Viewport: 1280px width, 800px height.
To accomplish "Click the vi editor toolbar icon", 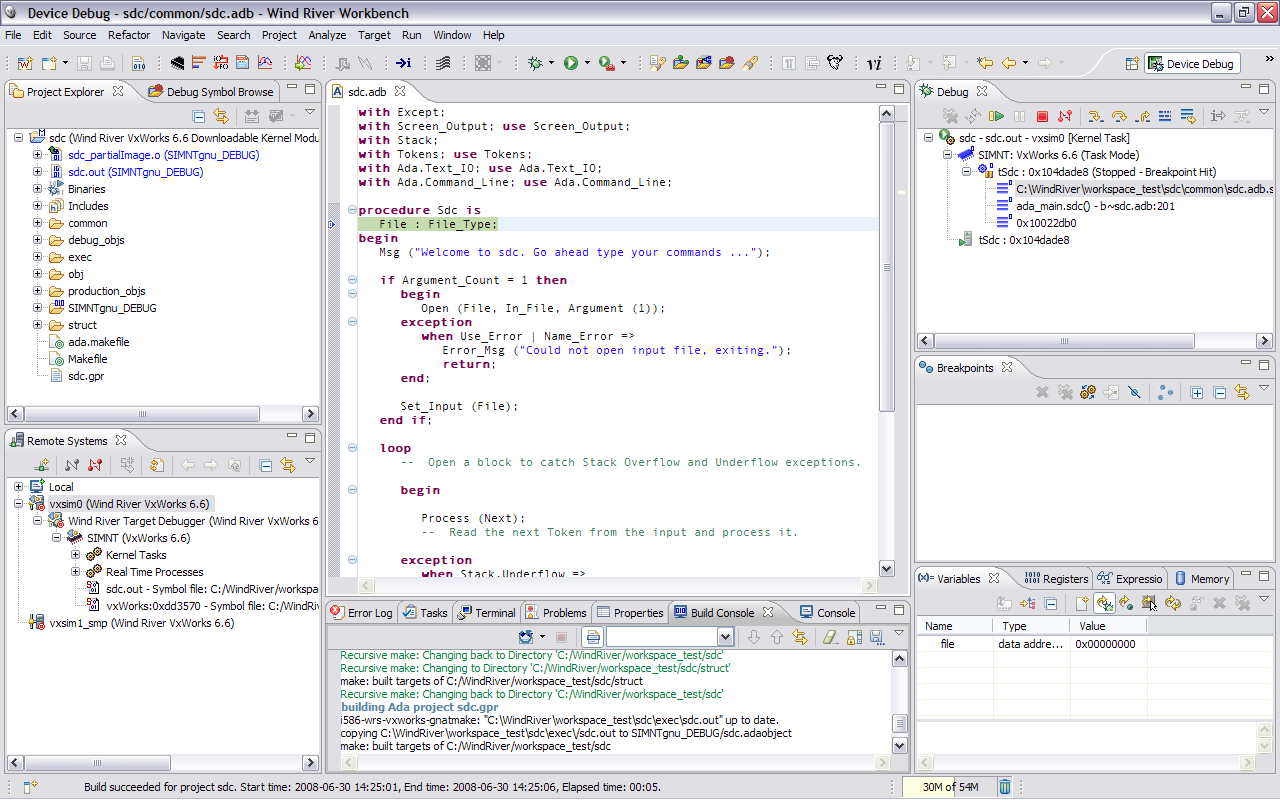I will coord(874,63).
